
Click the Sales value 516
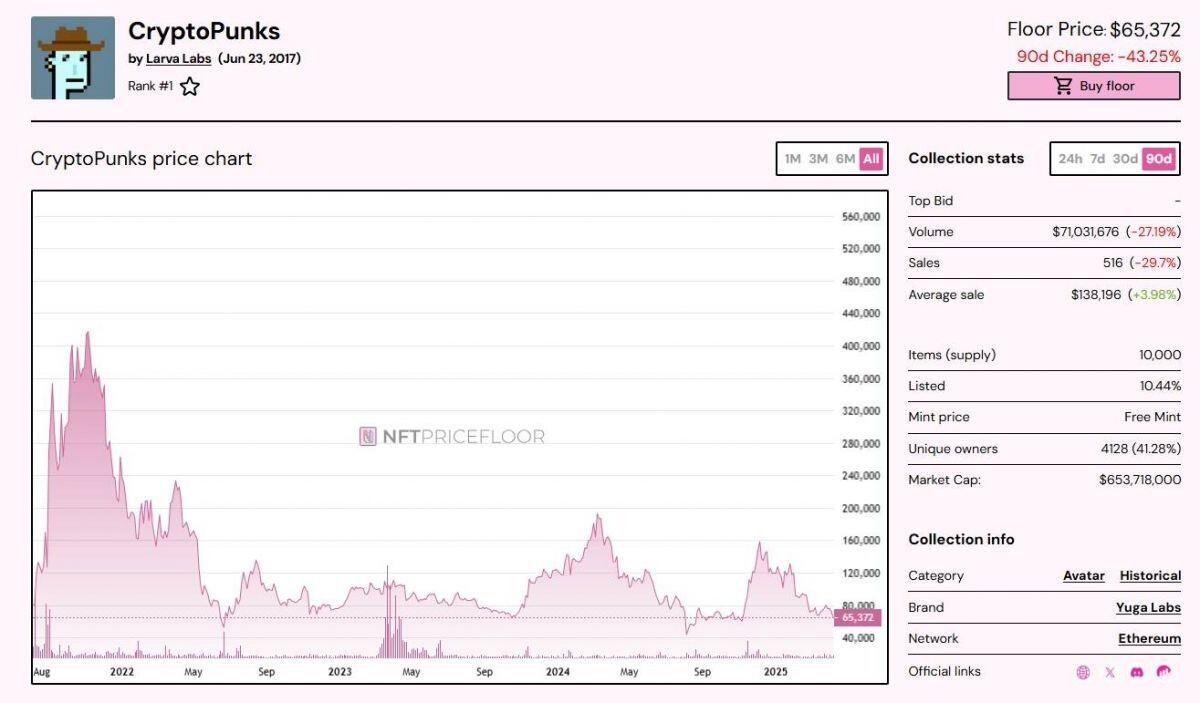coord(1113,263)
